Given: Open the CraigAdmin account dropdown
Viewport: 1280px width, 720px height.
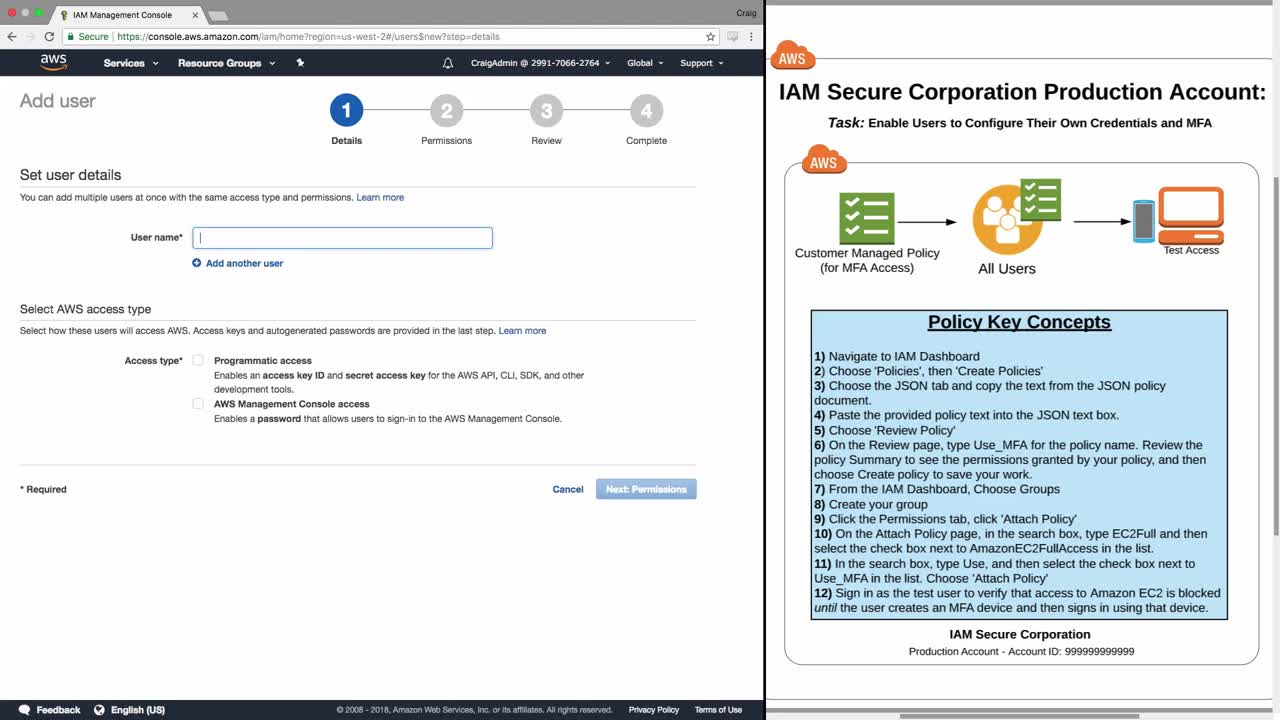Looking at the screenshot, I should pyautogui.click(x=539, y=63).
